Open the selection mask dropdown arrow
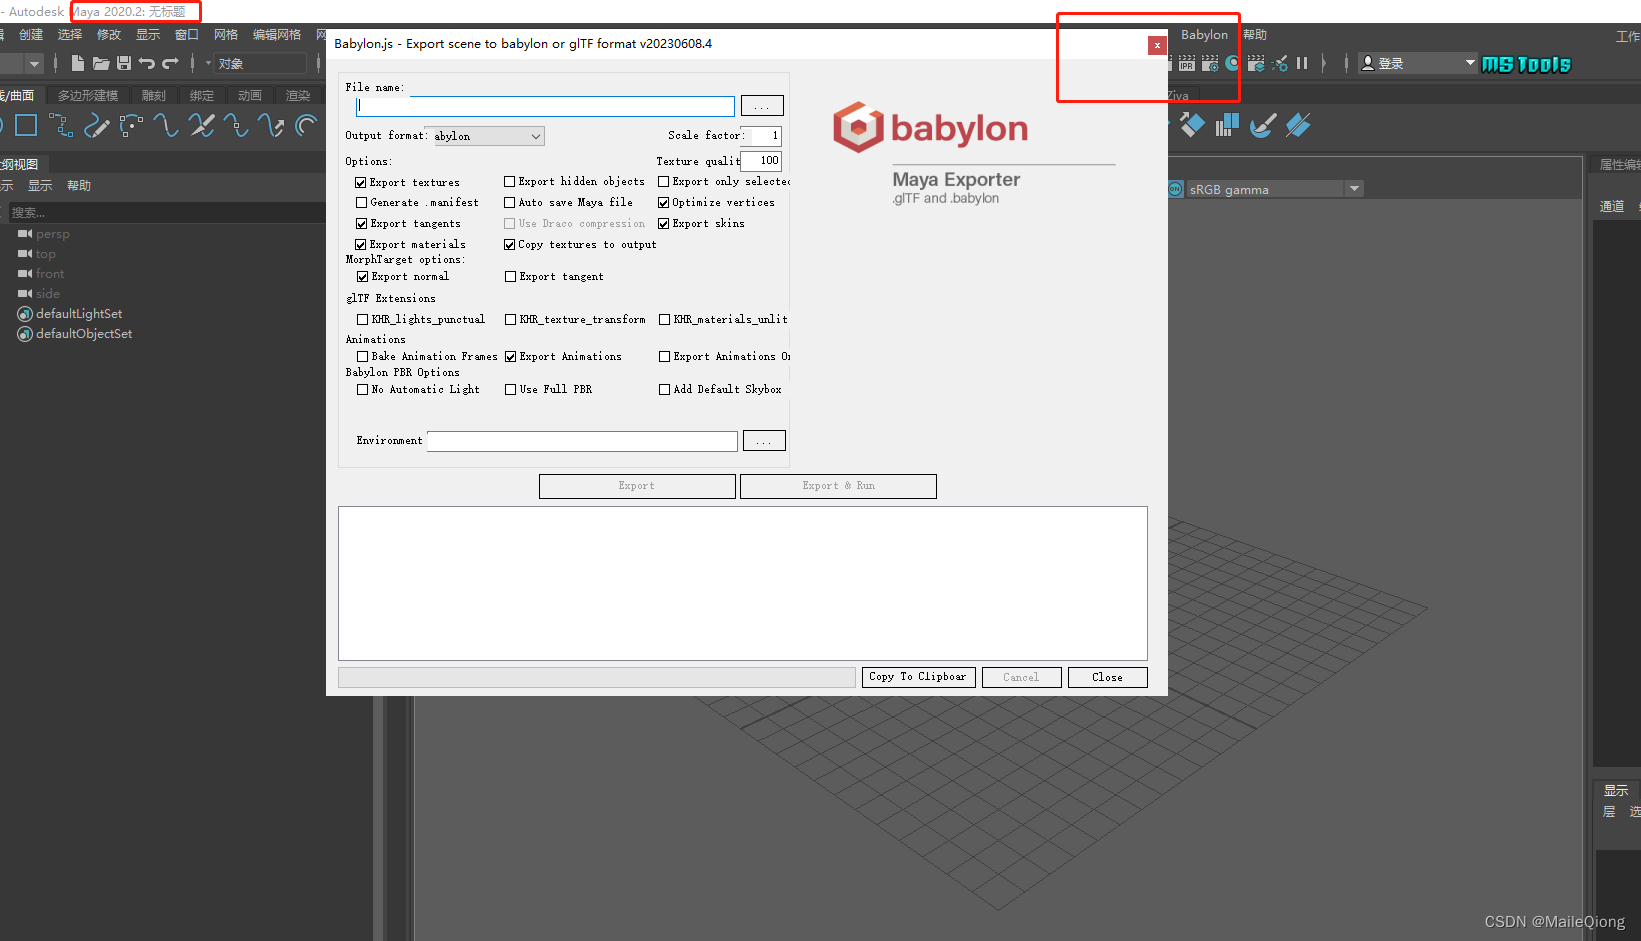This screenshot has width=1641, height=941. [x=208, y=63]
